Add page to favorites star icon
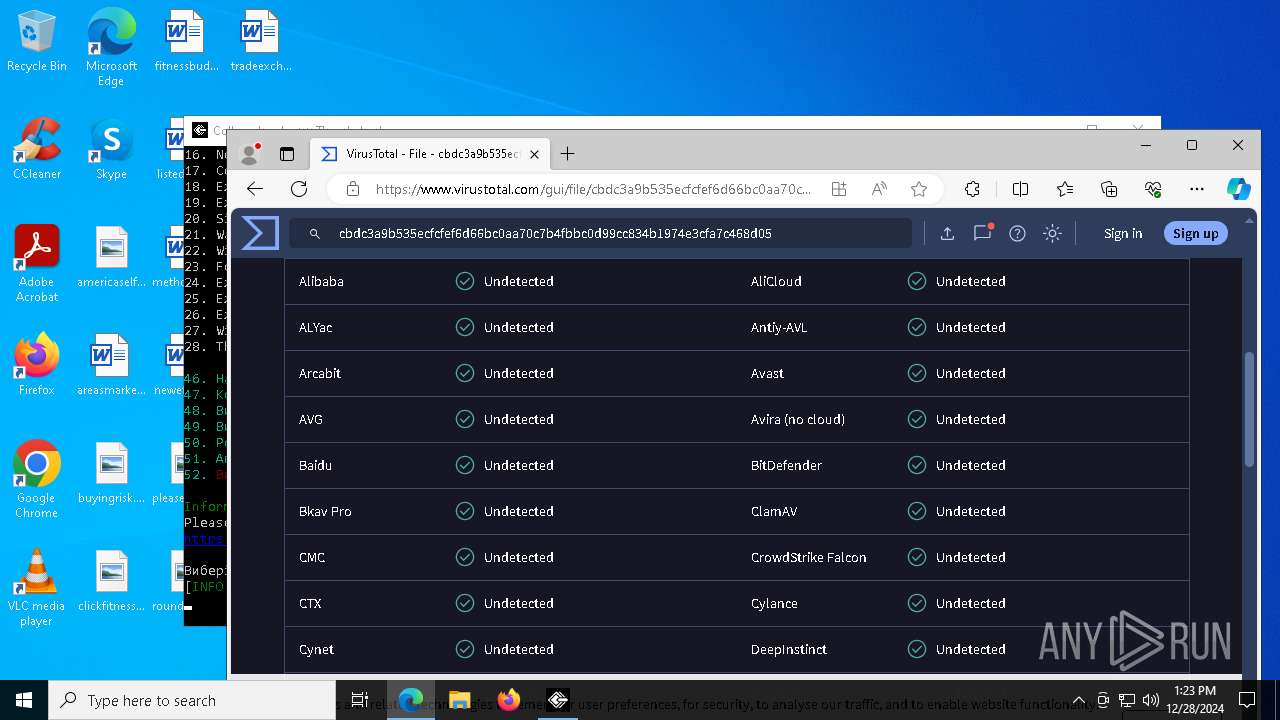Image resolution: width=1280 pixels, height=720 pixels. (x=919, y=189)
